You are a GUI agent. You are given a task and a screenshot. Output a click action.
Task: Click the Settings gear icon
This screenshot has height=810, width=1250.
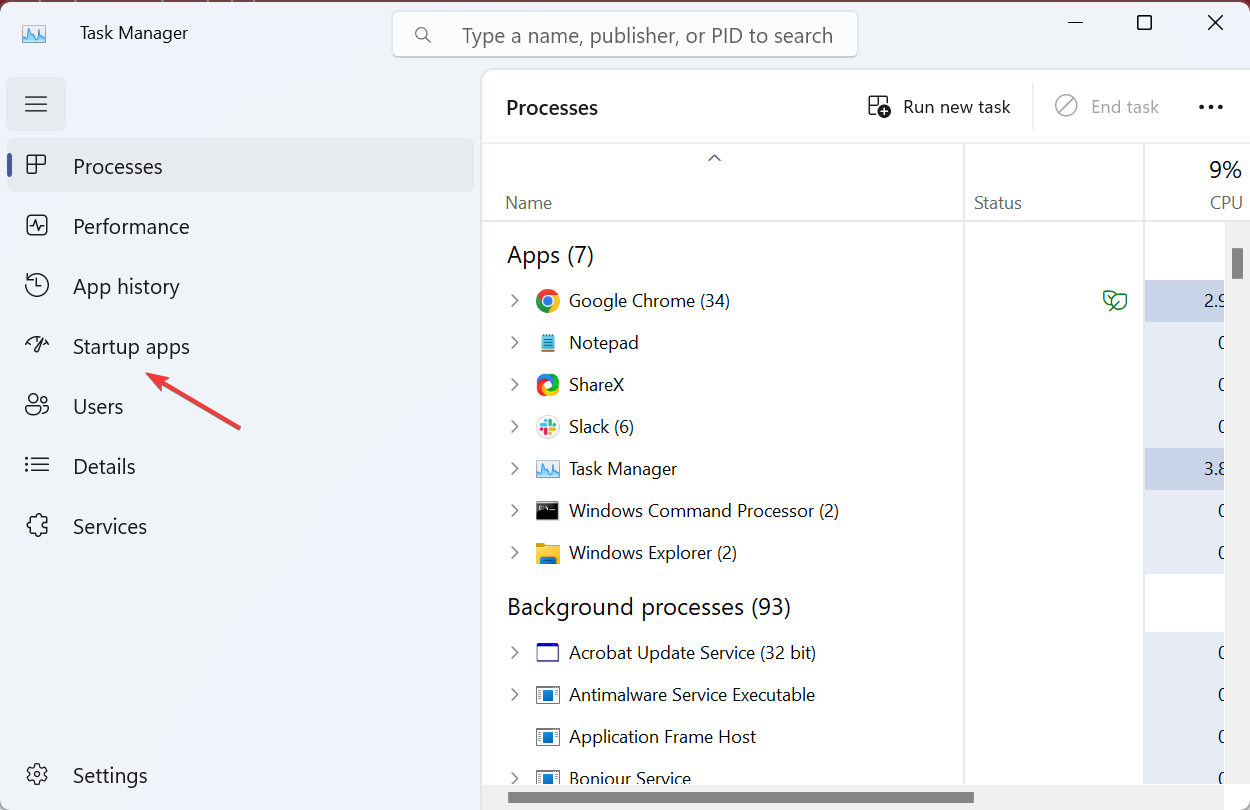pos(37,774)
